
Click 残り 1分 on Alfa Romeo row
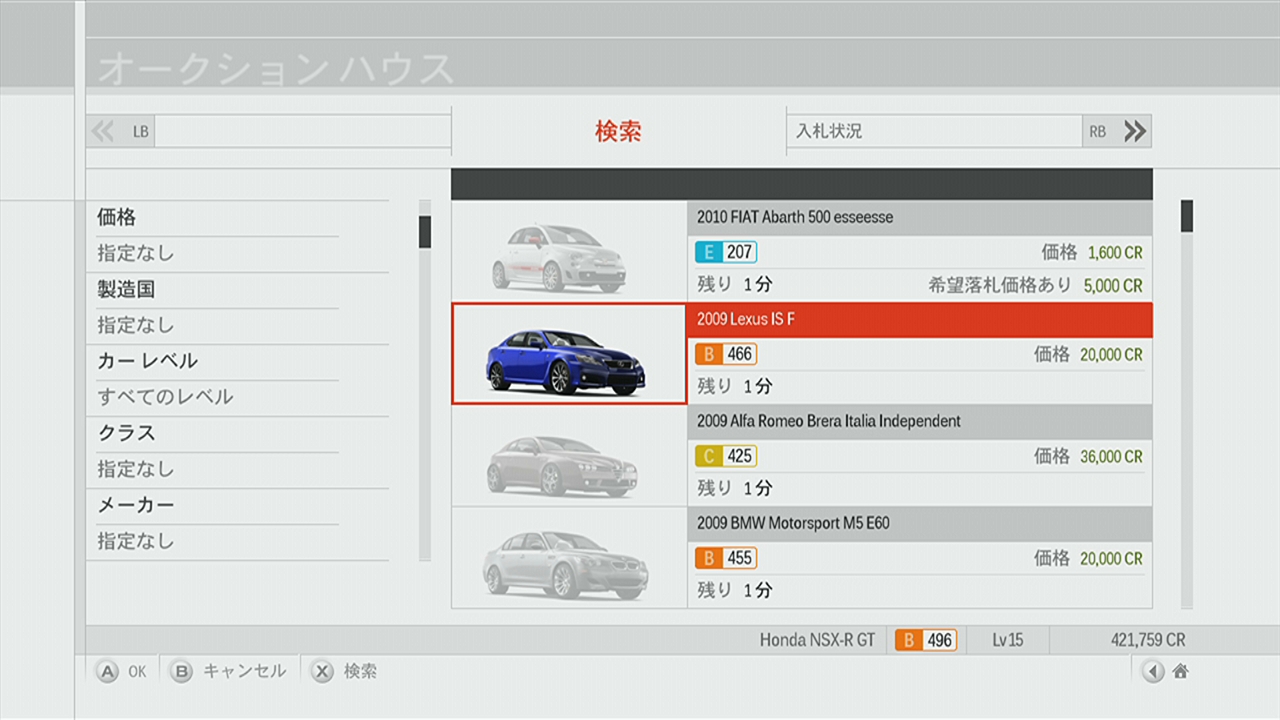[x=735, y=488]
